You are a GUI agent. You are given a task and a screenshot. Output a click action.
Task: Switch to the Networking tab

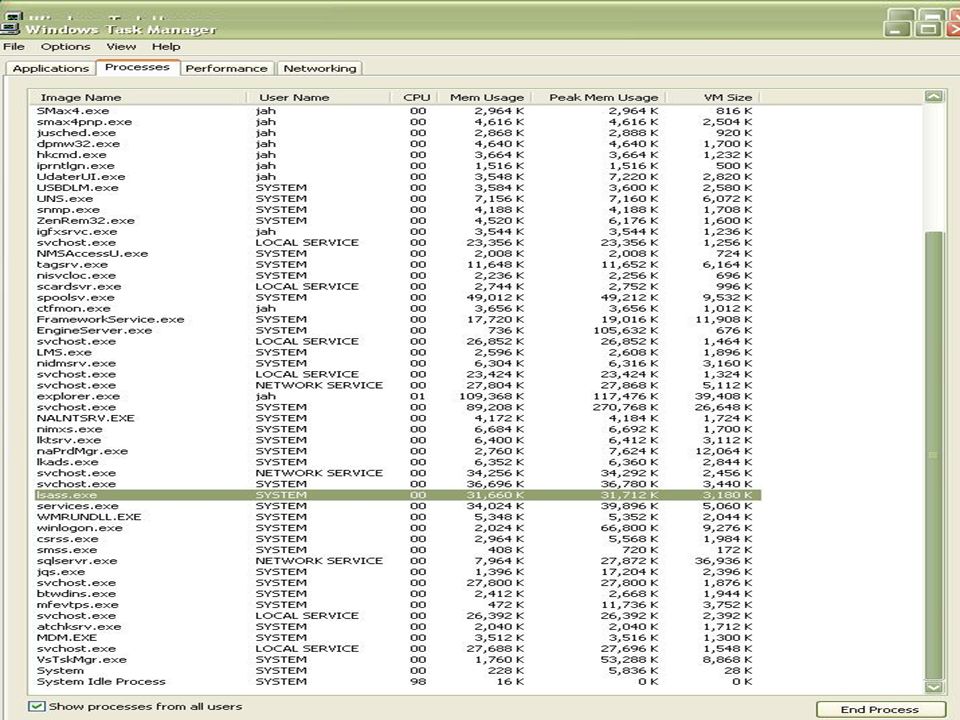pyautogui.click(x=320, y=68)
